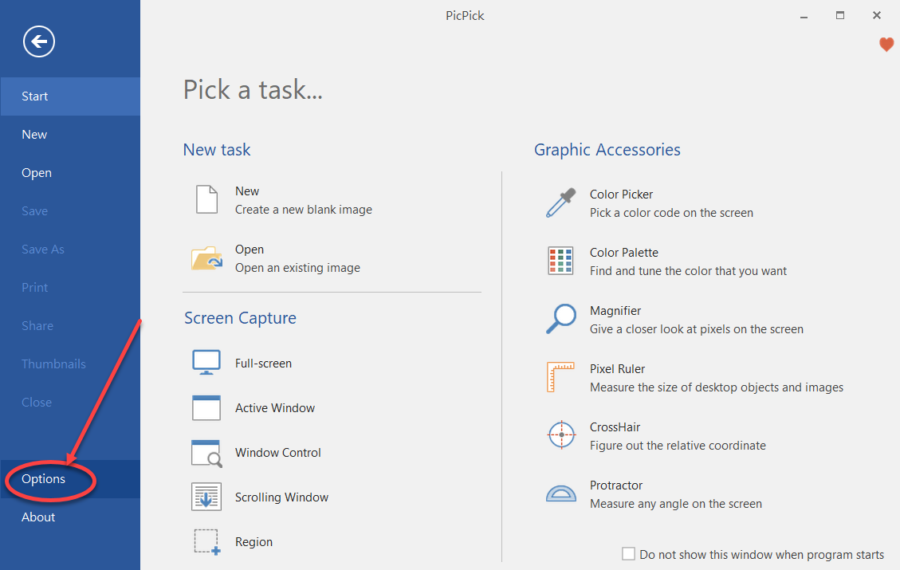Start Full-screen capture monitor icon

pos(206,363)
